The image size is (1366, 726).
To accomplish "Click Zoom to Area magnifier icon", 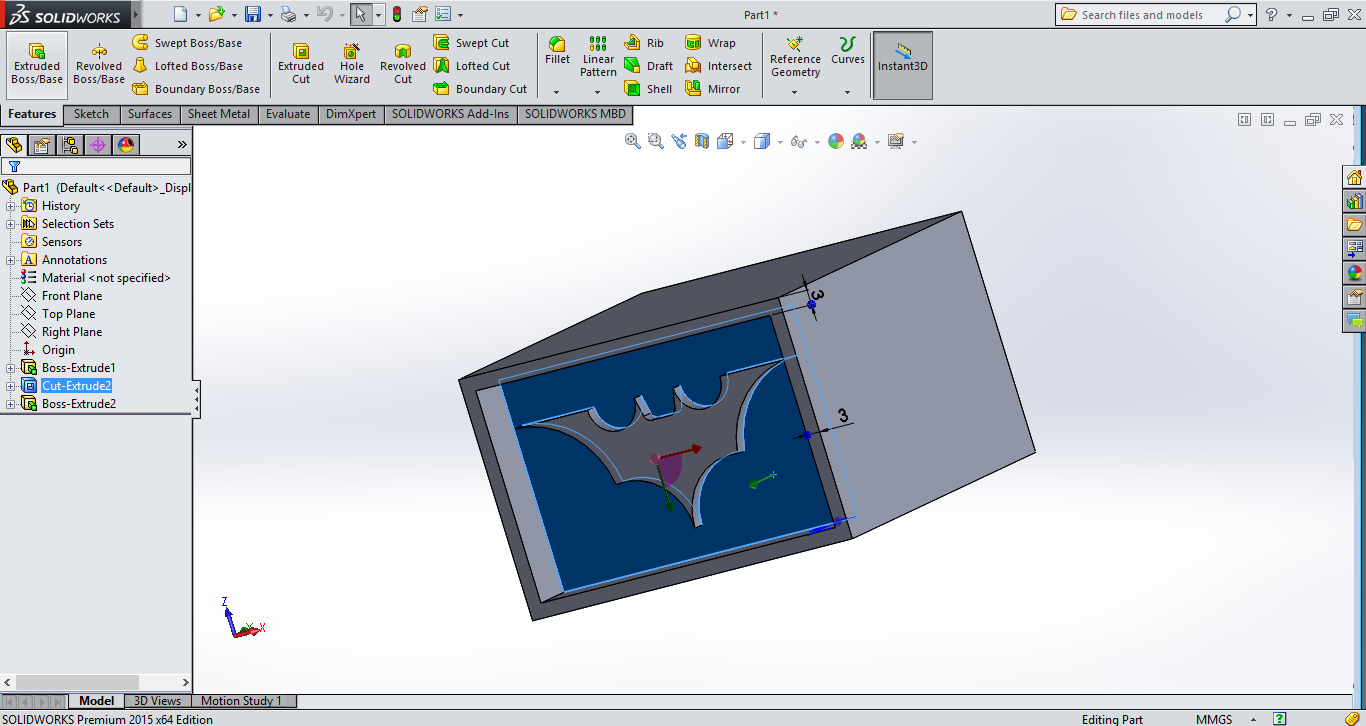I will pyautogui.click(x=656, y=141).
